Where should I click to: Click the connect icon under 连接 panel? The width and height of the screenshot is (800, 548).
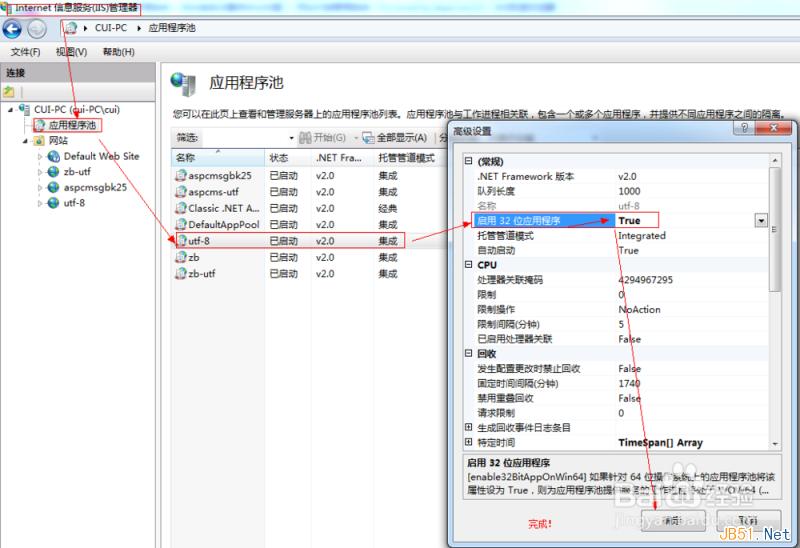9,92
